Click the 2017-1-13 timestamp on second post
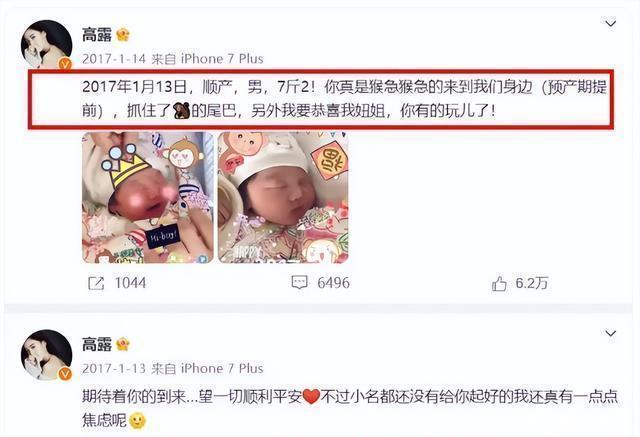This screenshot has height=437, width=640. 114,368
